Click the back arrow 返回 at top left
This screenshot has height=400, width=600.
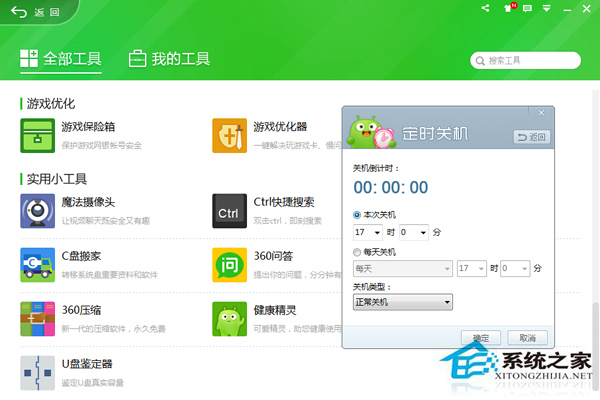click(36, 12)
